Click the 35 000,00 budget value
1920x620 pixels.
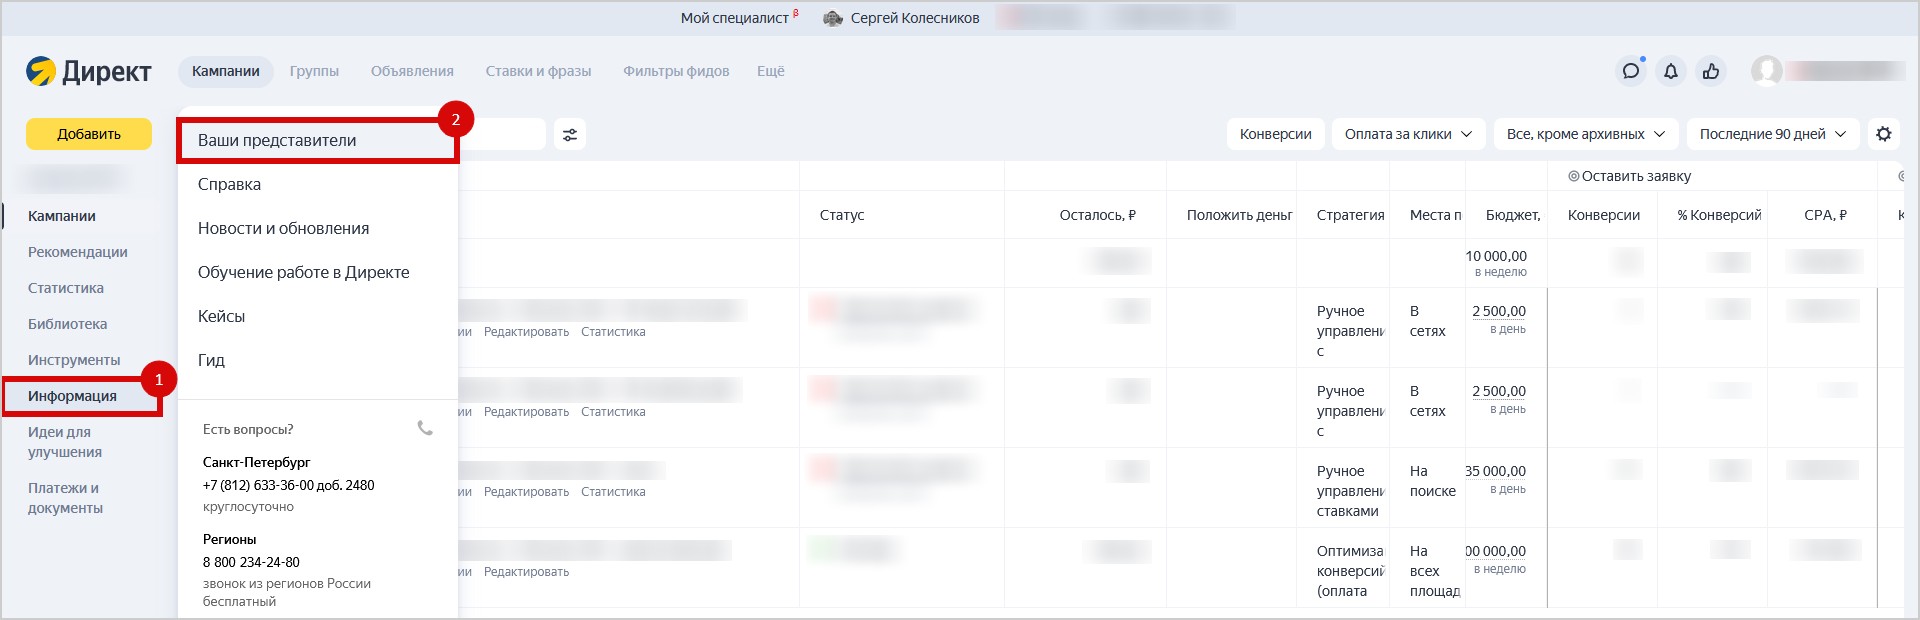[x=1496, y=471]
